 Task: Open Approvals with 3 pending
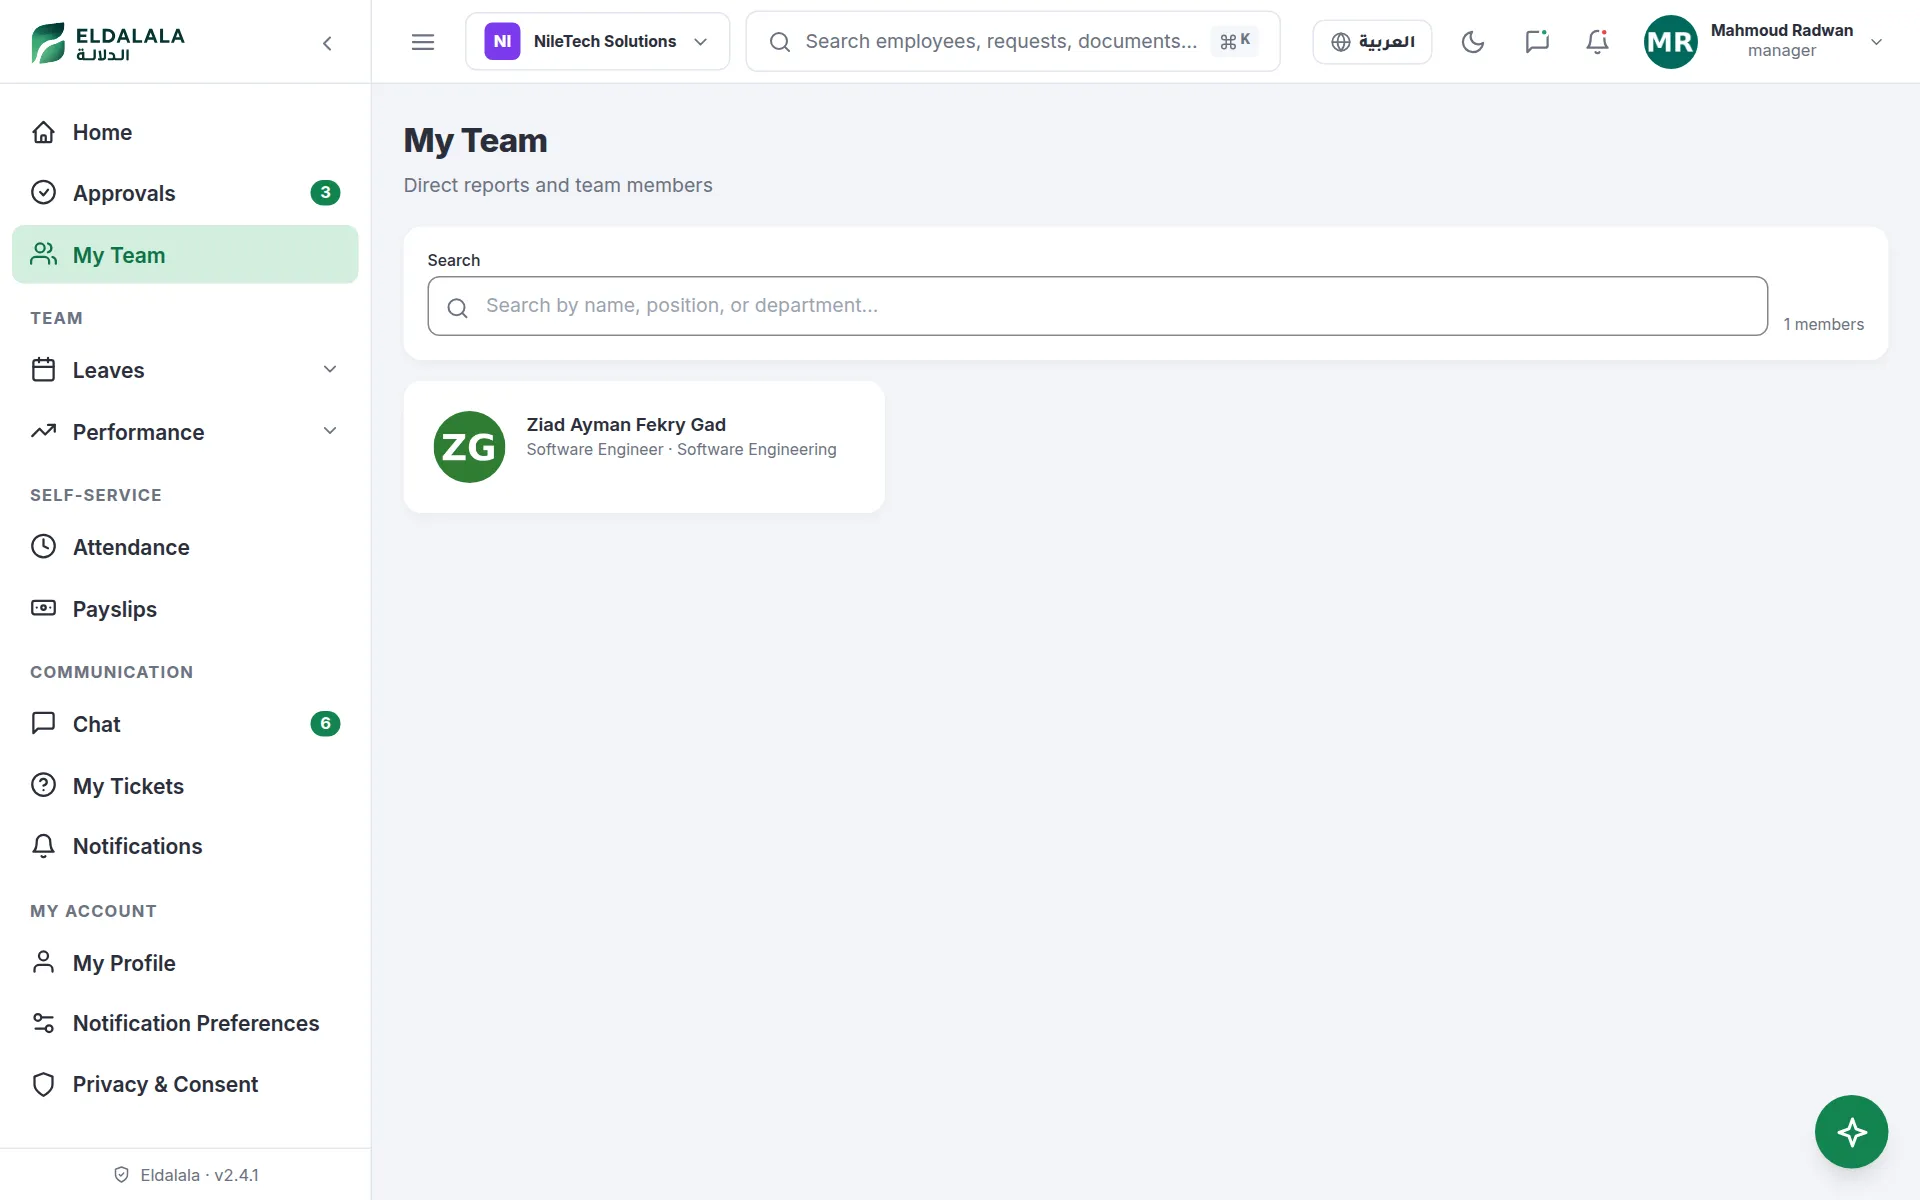pos(185,193)
